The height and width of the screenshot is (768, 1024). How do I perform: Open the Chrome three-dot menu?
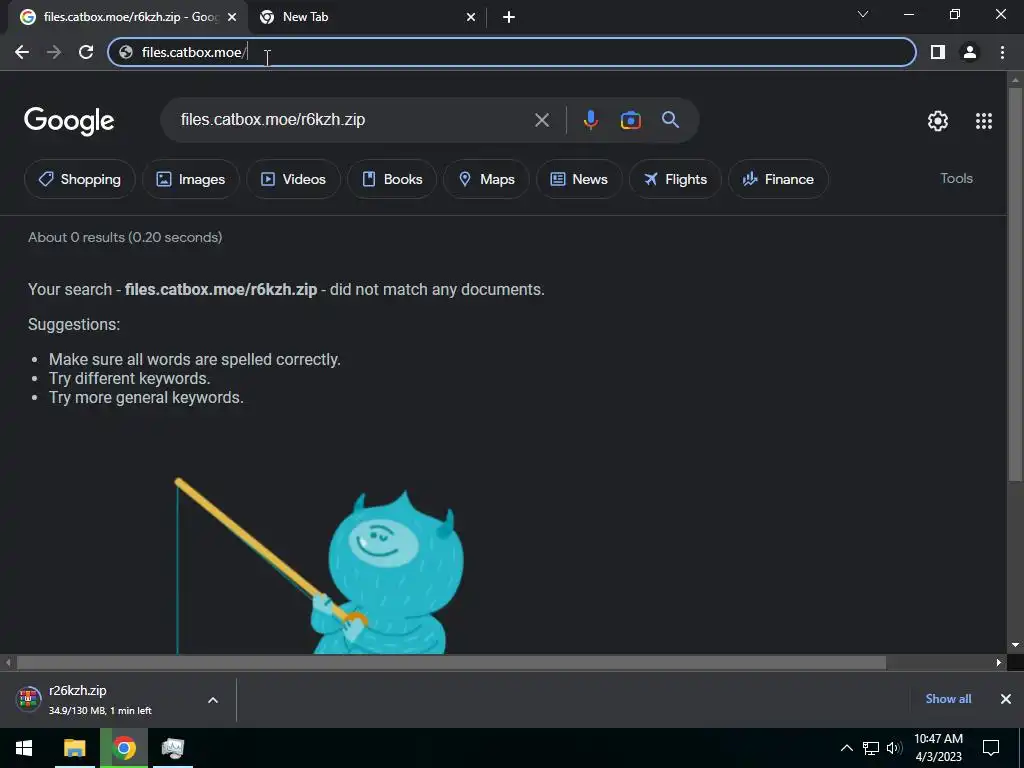(1002, 52)
